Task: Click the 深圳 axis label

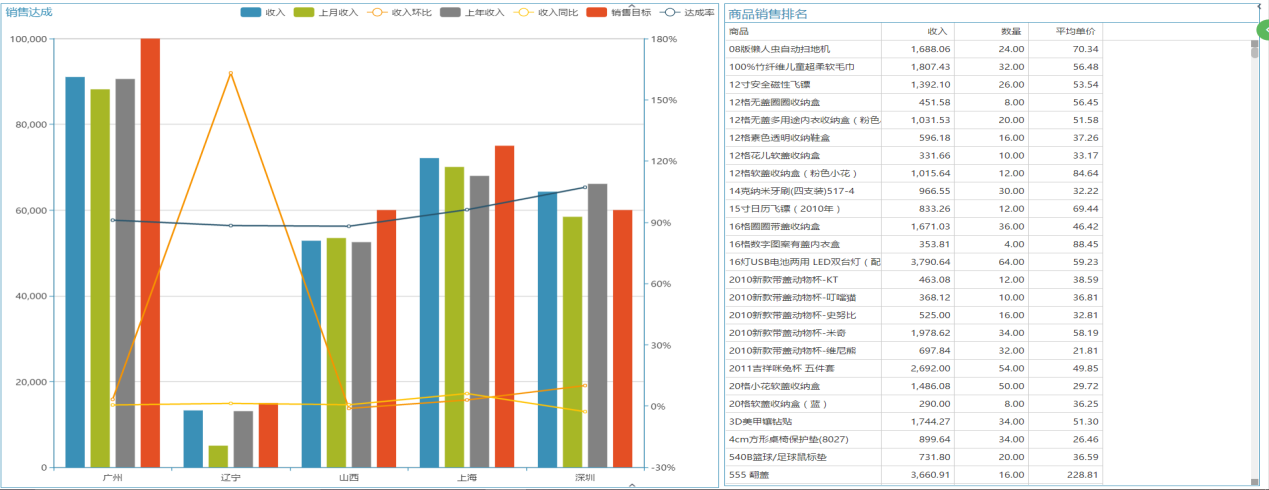Action: click(x=585, y=478)
